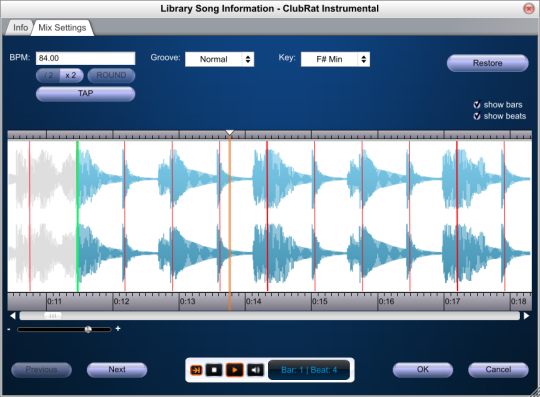
Task: Halve the BPM with the /2 button
Action: [48, 75]
